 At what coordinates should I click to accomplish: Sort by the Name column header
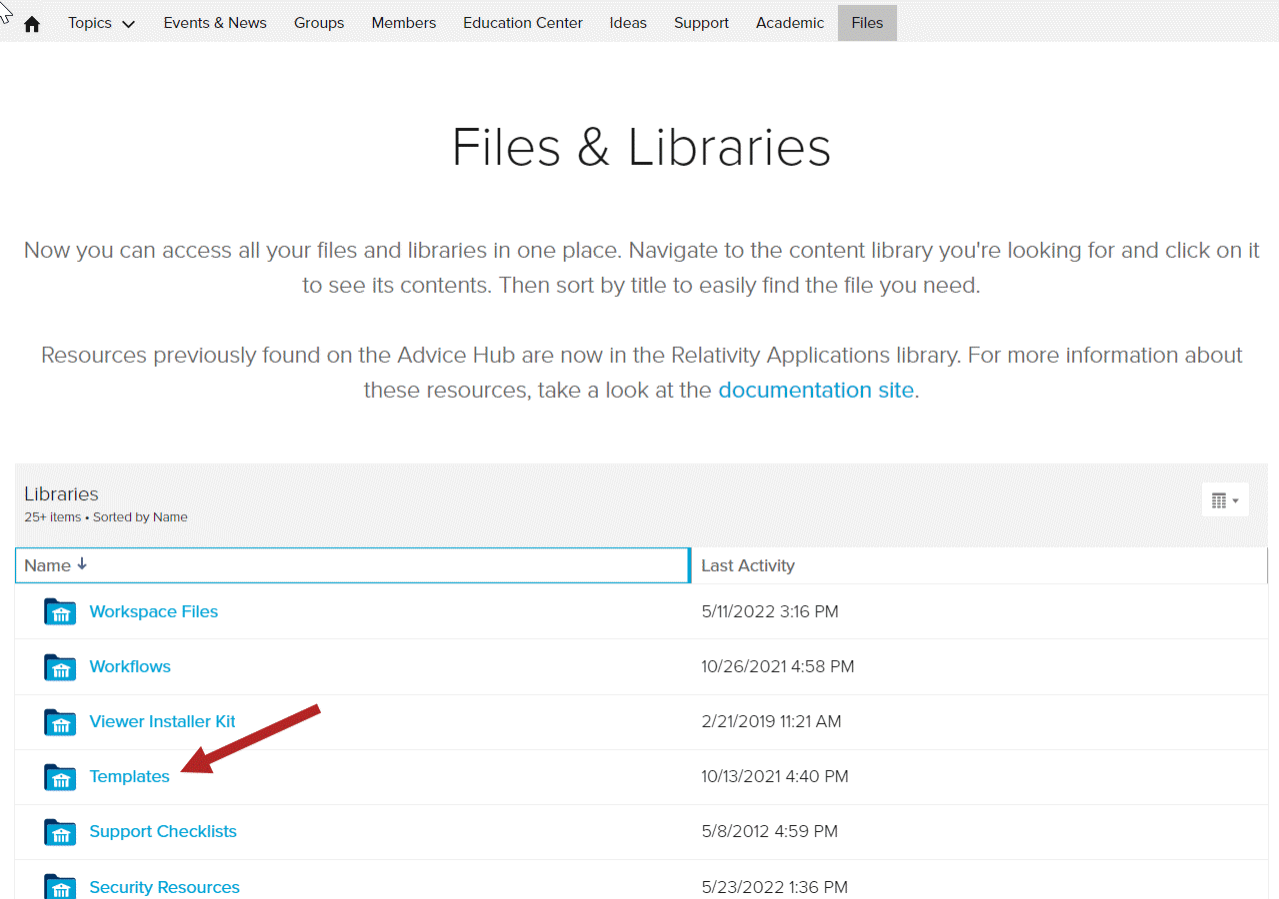352,565
